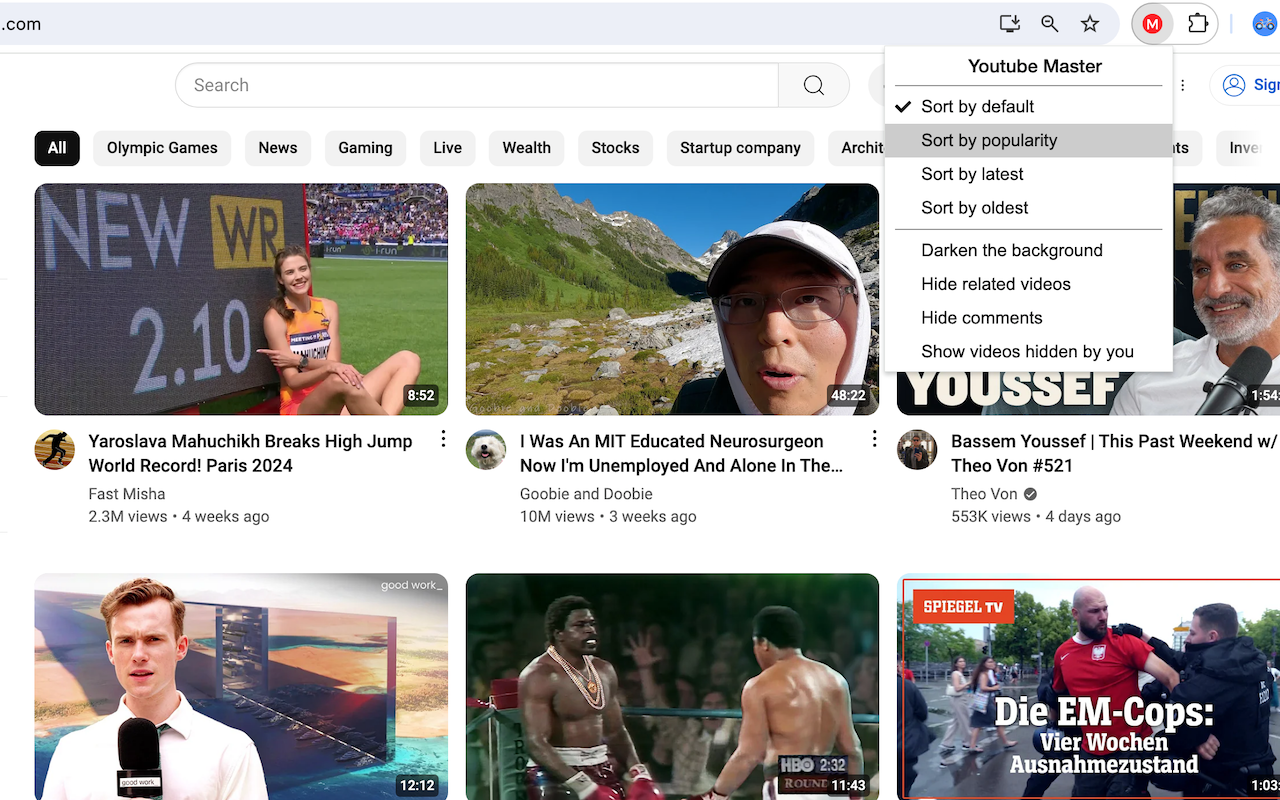This screenshot has height=800, width=1280.
Task: Open Theo Von channel avatar
Action: 917,450
